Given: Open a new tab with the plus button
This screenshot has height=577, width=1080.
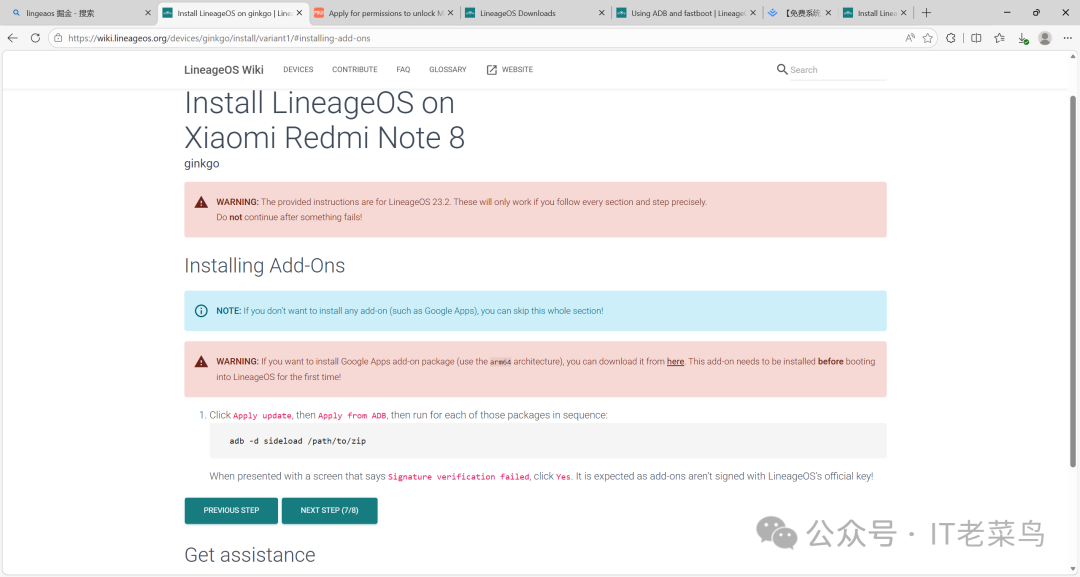Looking at the screenshot, I should pyautogui.click(x=926, y=13).
